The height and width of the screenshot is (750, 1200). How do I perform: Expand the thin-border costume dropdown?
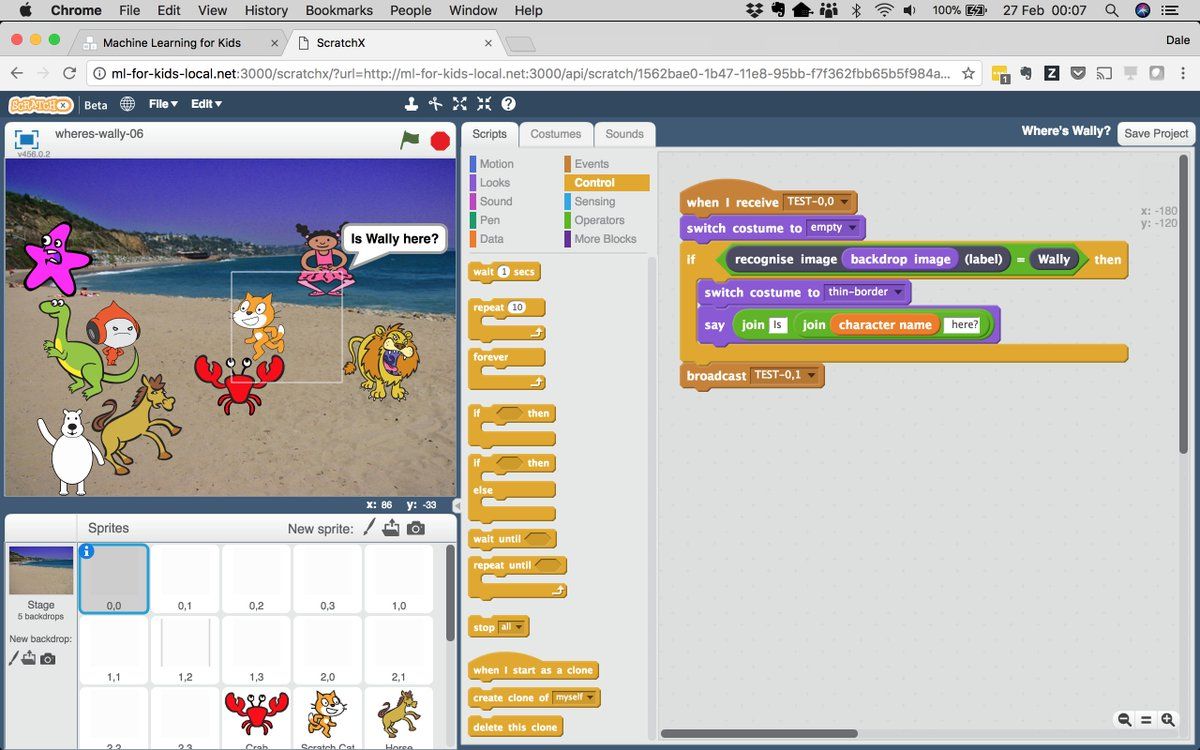898,292
